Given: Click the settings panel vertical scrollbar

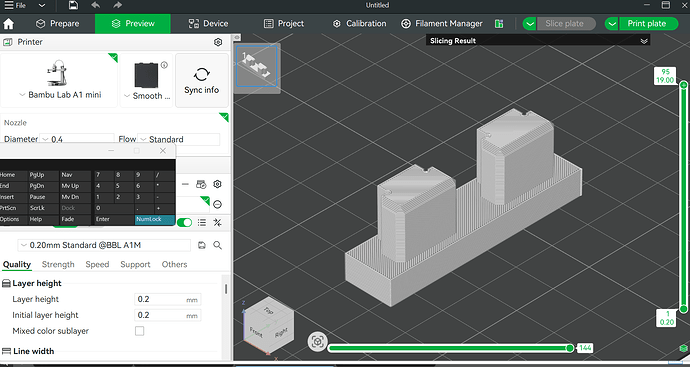Looking at the screenshot, I should click(226, 289).
